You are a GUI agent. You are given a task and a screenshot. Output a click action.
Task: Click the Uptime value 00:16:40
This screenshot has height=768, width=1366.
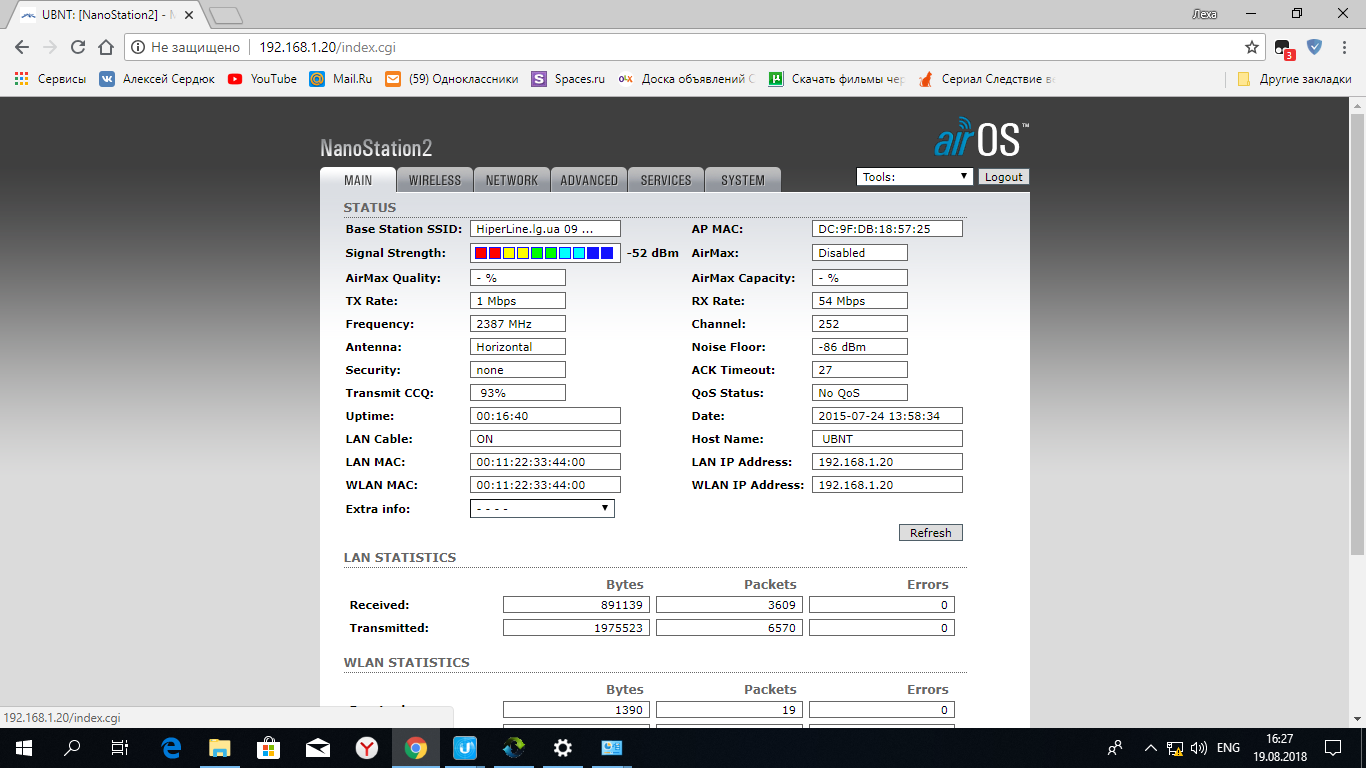(545, 416)
